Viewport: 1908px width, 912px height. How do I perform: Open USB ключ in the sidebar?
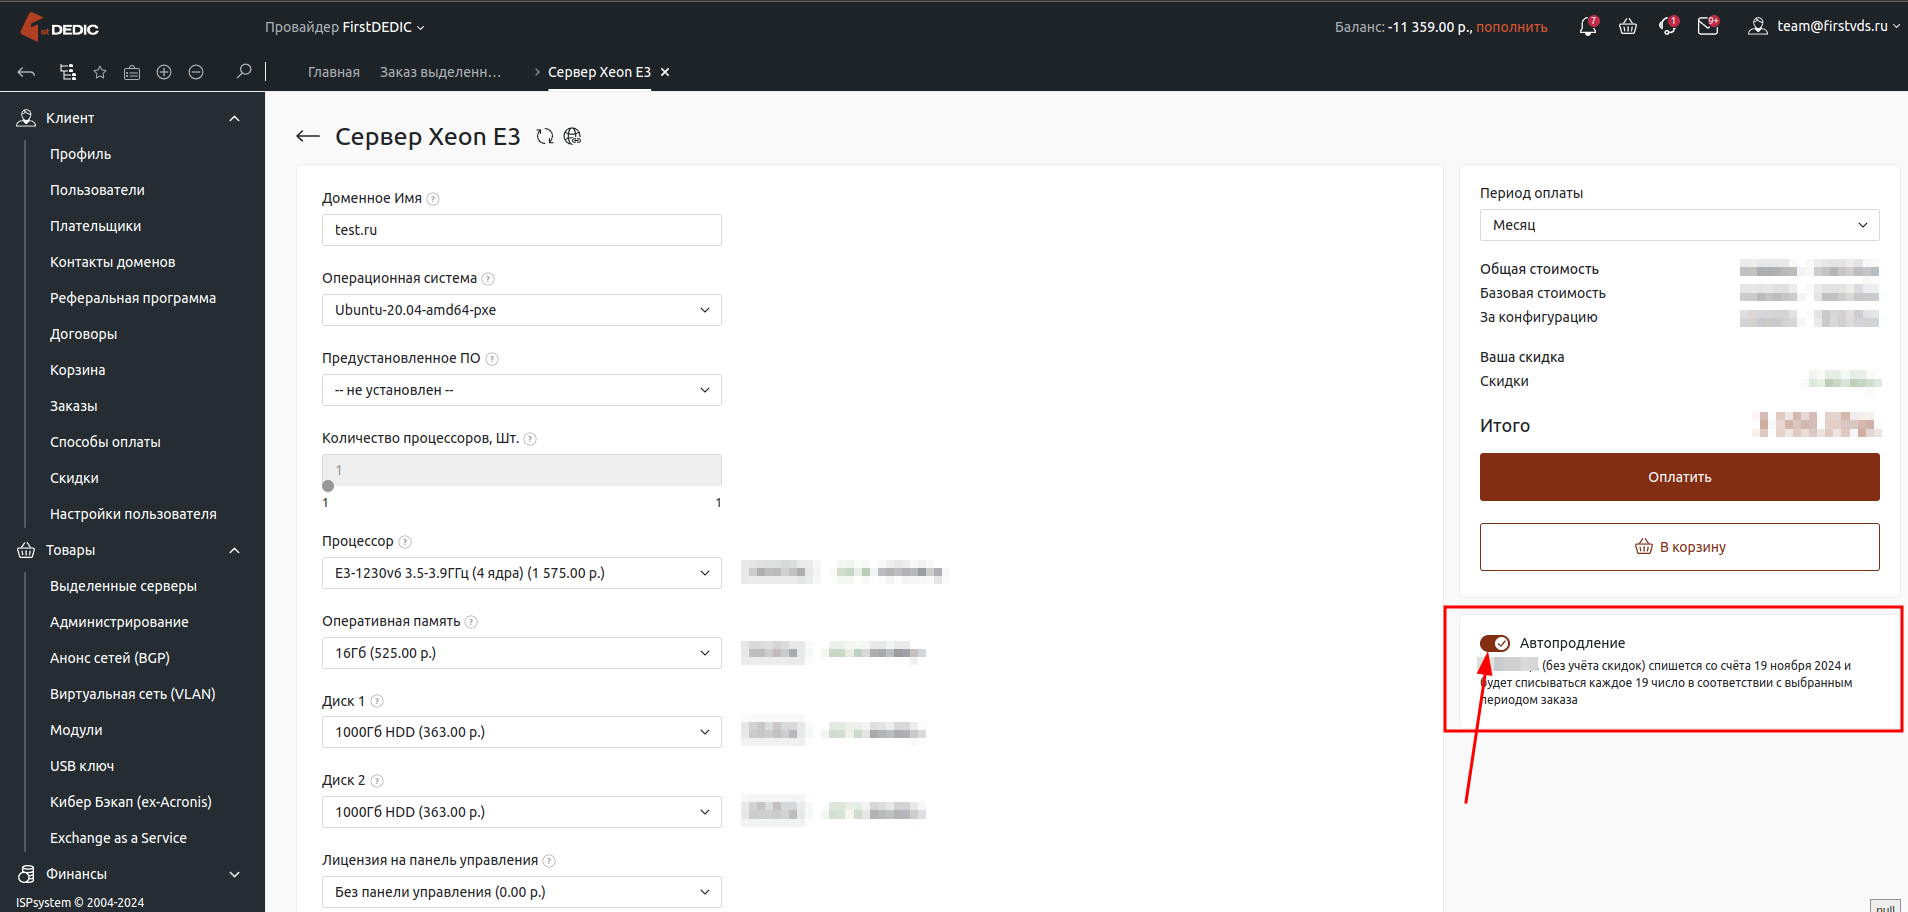(82, 766)
